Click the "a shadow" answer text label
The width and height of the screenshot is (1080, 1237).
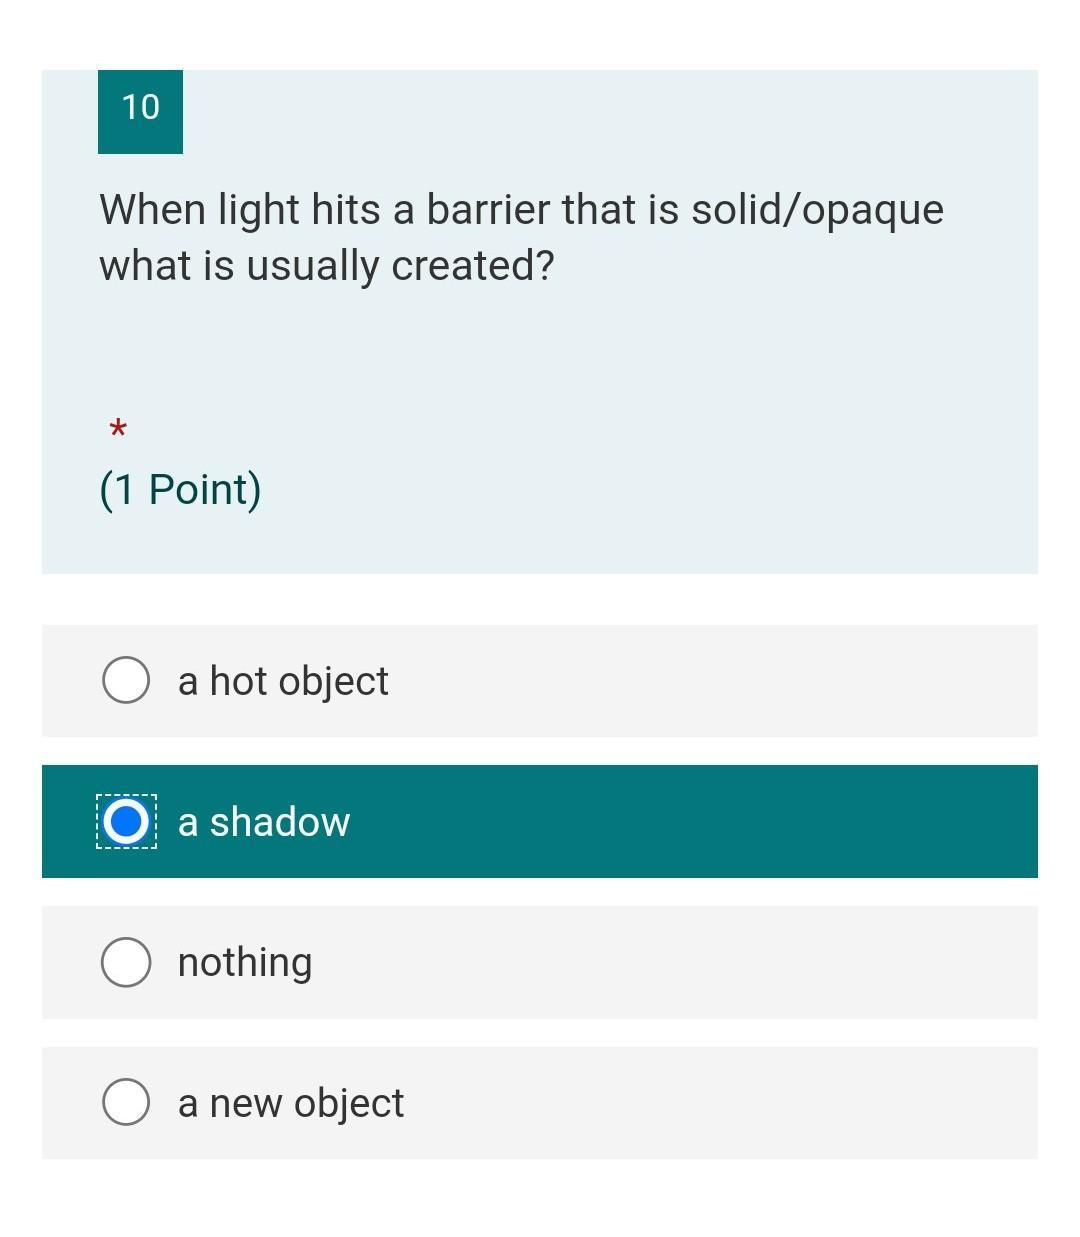264,822
